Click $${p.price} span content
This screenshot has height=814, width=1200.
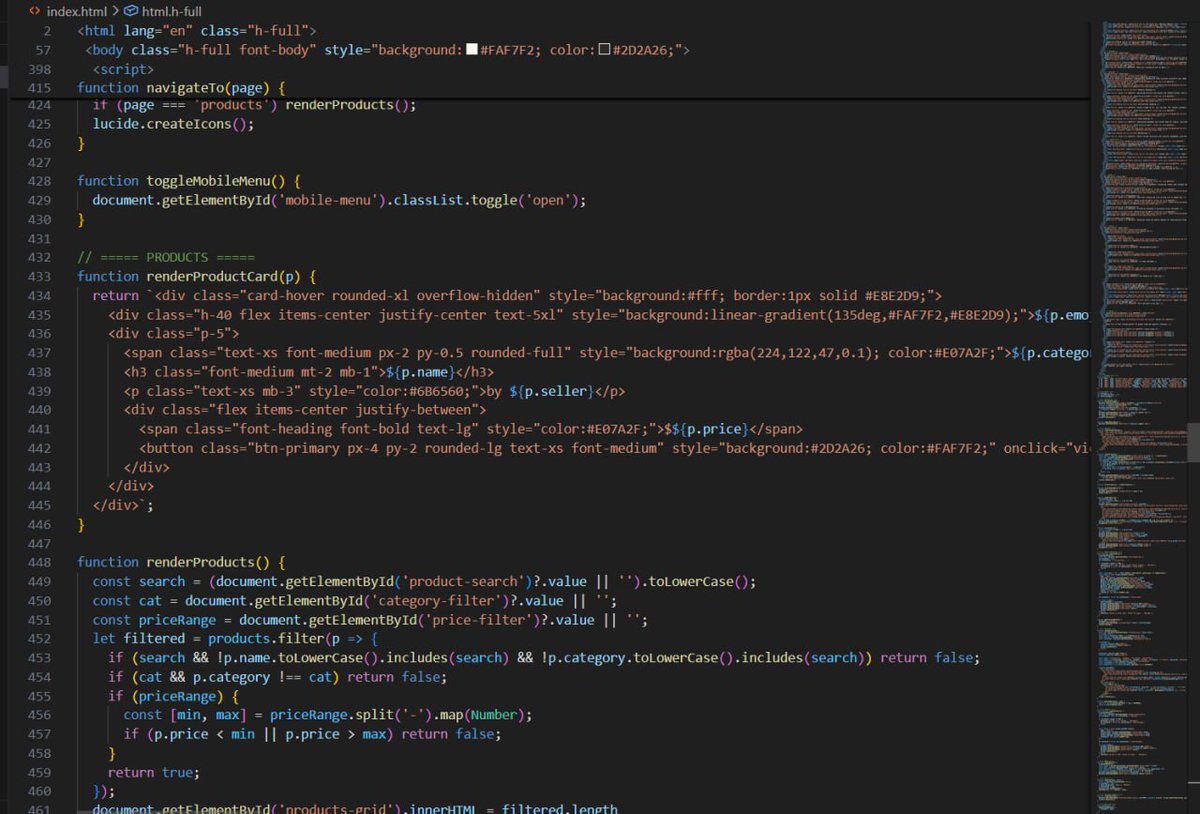(704, 429)
